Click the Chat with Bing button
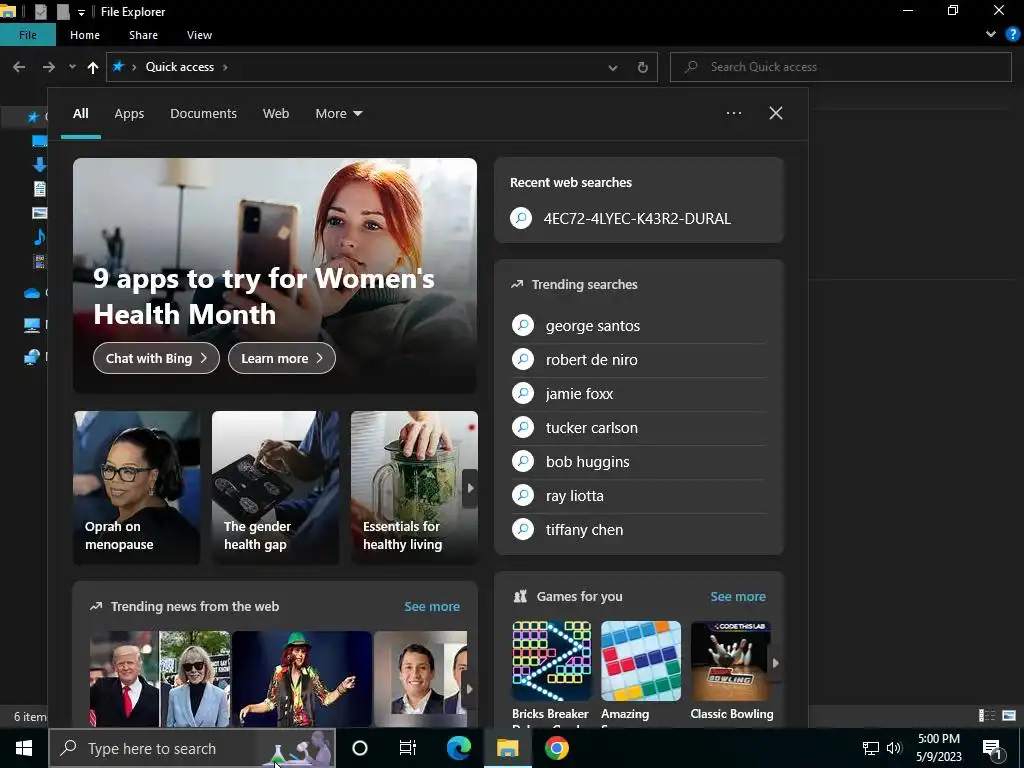Image resolution: width=1024 pixels, height=768 pixels. click(156, 358)
